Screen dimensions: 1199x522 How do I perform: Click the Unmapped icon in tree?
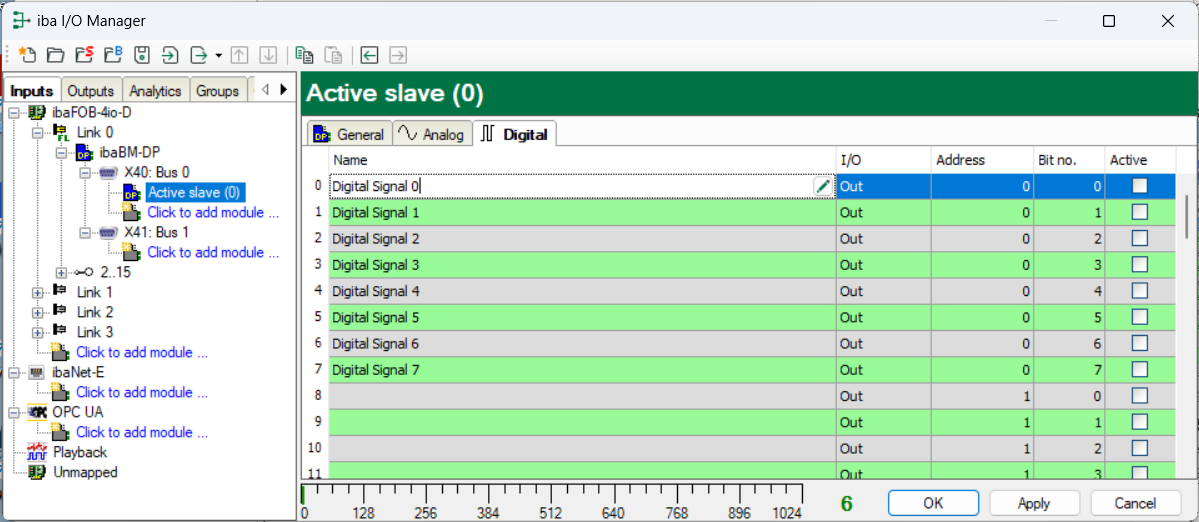[37, 472]
